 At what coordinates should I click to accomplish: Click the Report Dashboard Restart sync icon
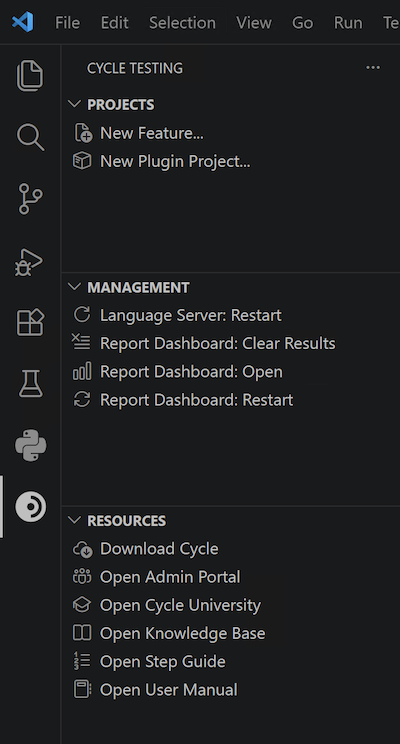click(82, 400)
